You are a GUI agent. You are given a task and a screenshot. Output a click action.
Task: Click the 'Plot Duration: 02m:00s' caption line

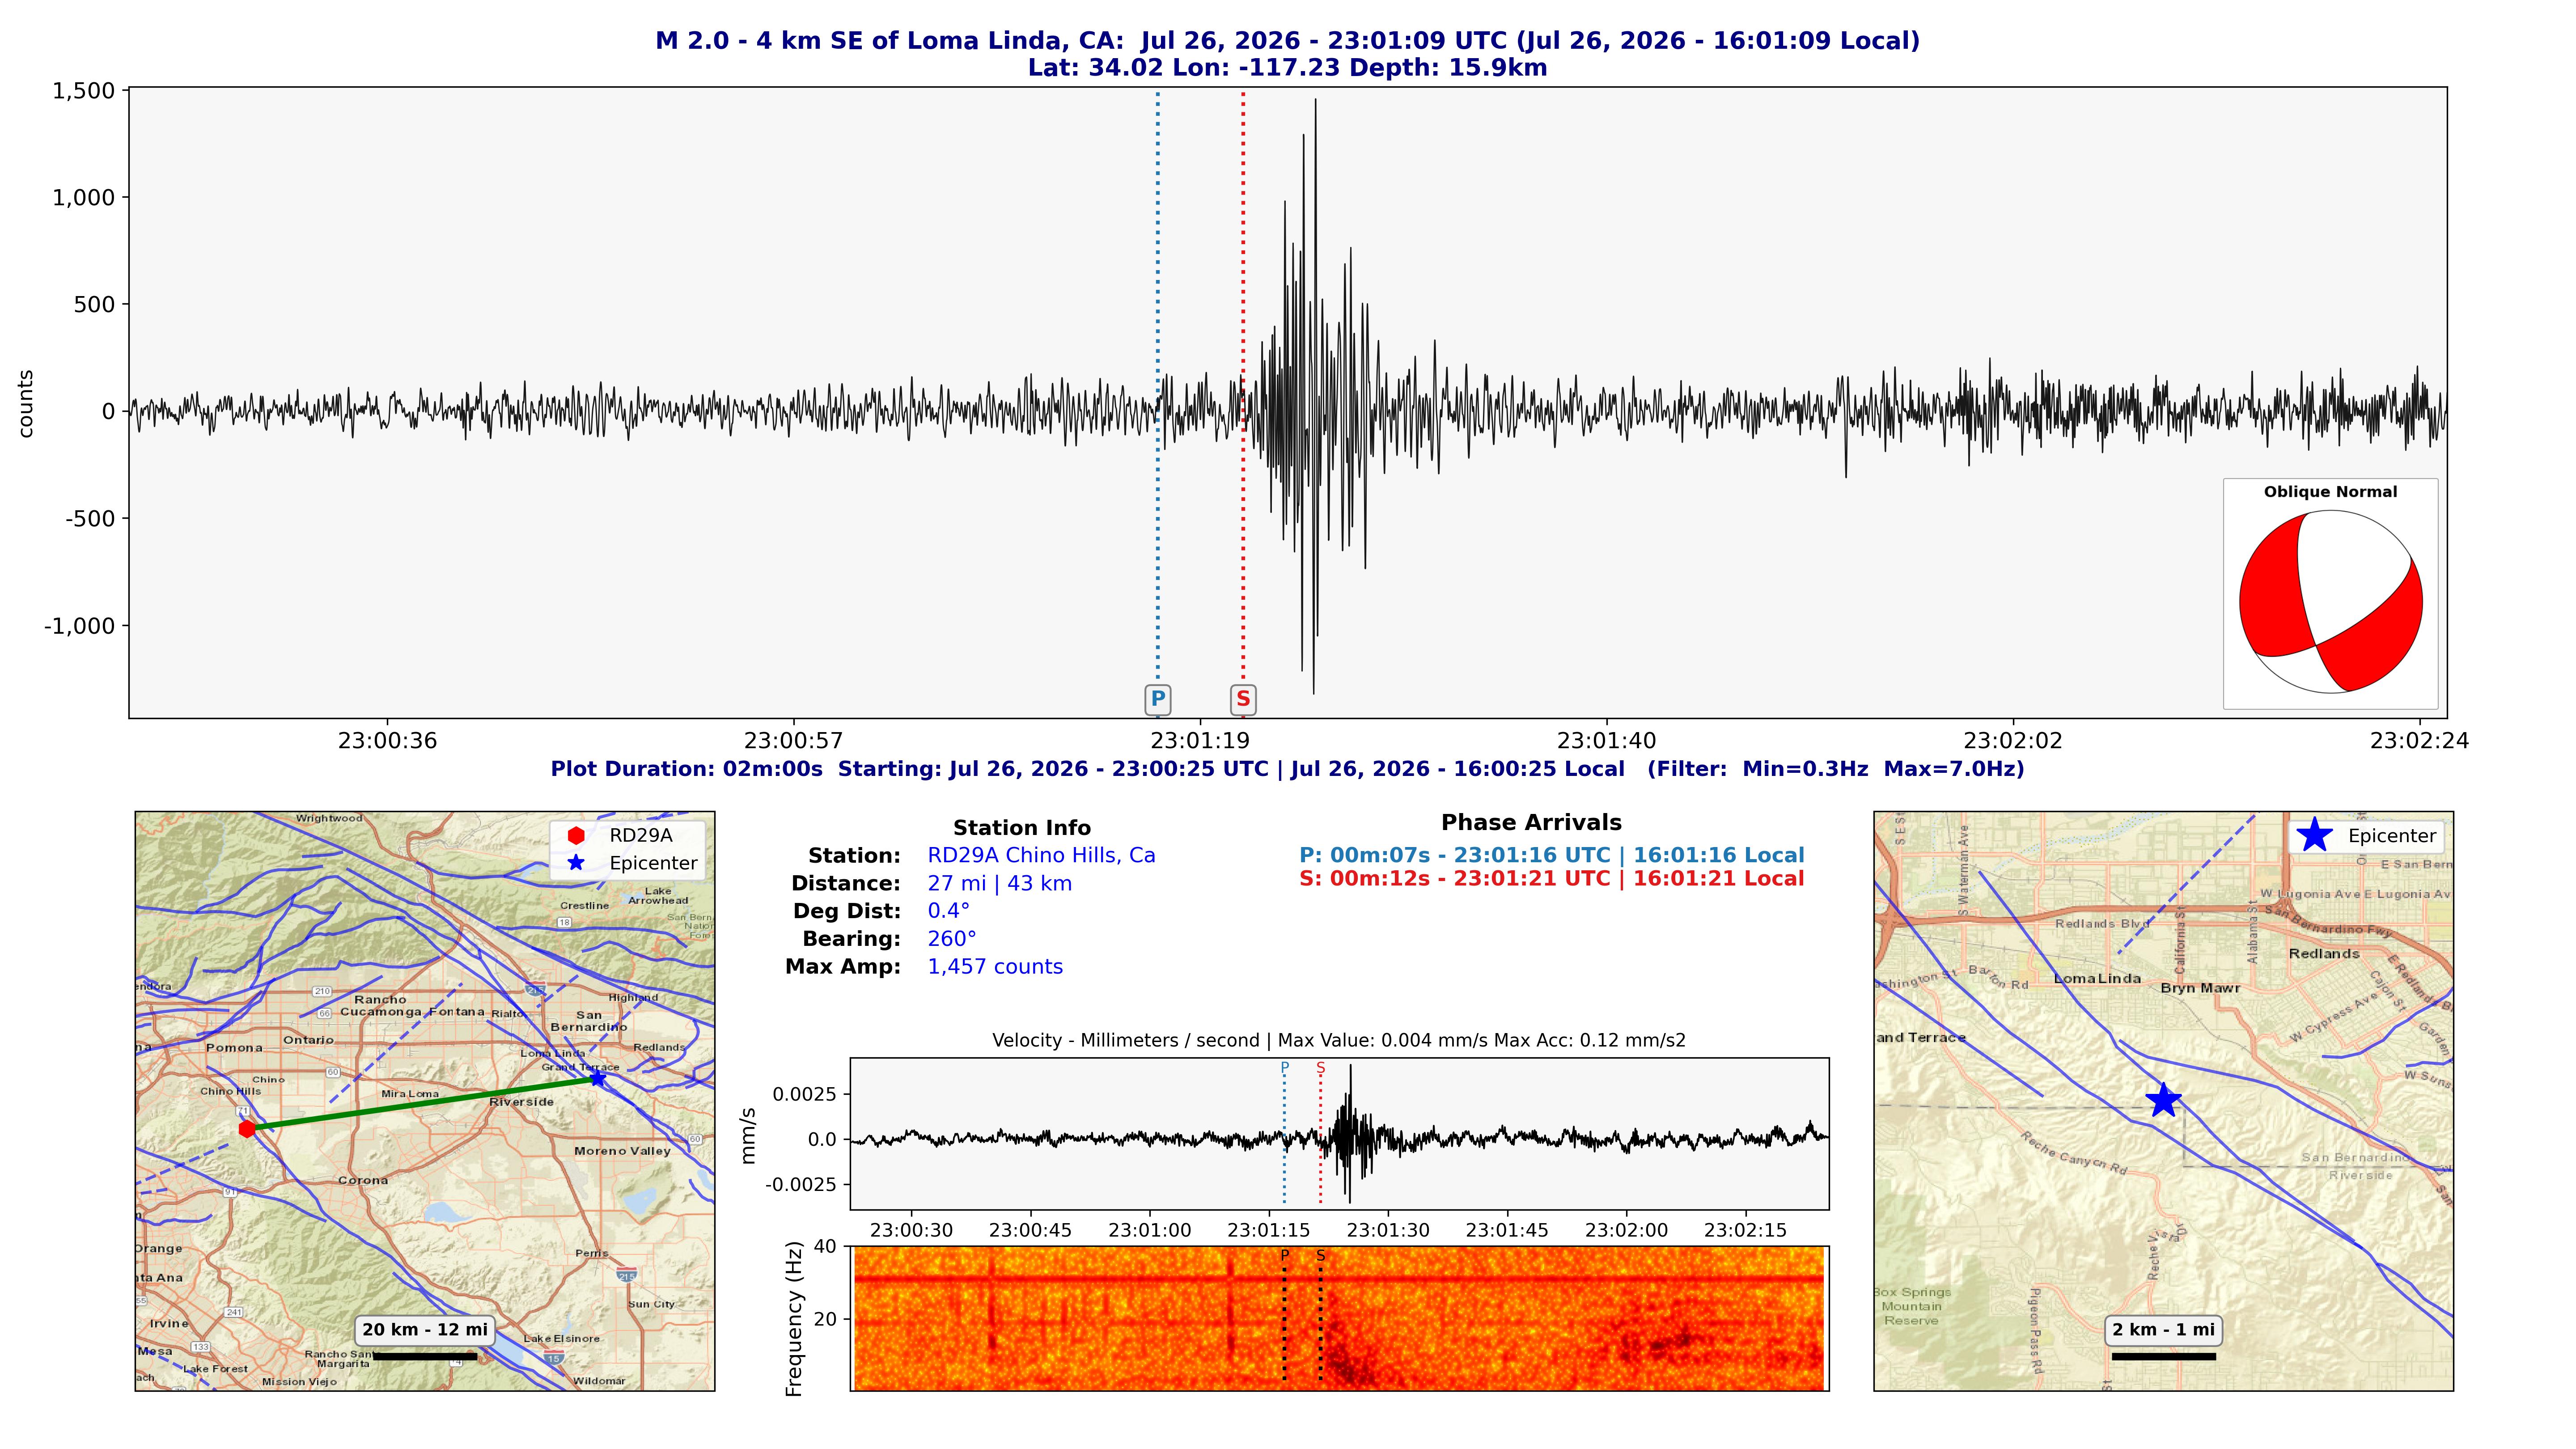(1287, 769)
